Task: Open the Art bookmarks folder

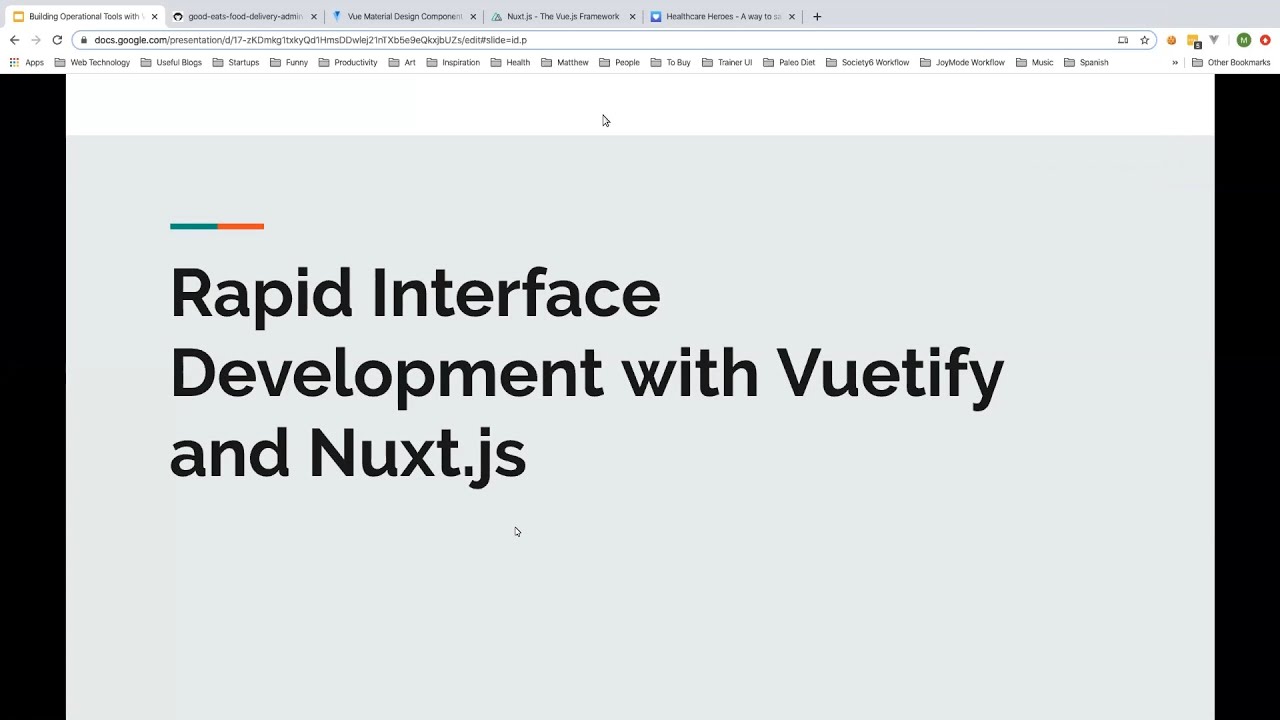Action: pyautogui.click(x=402, y=62)
